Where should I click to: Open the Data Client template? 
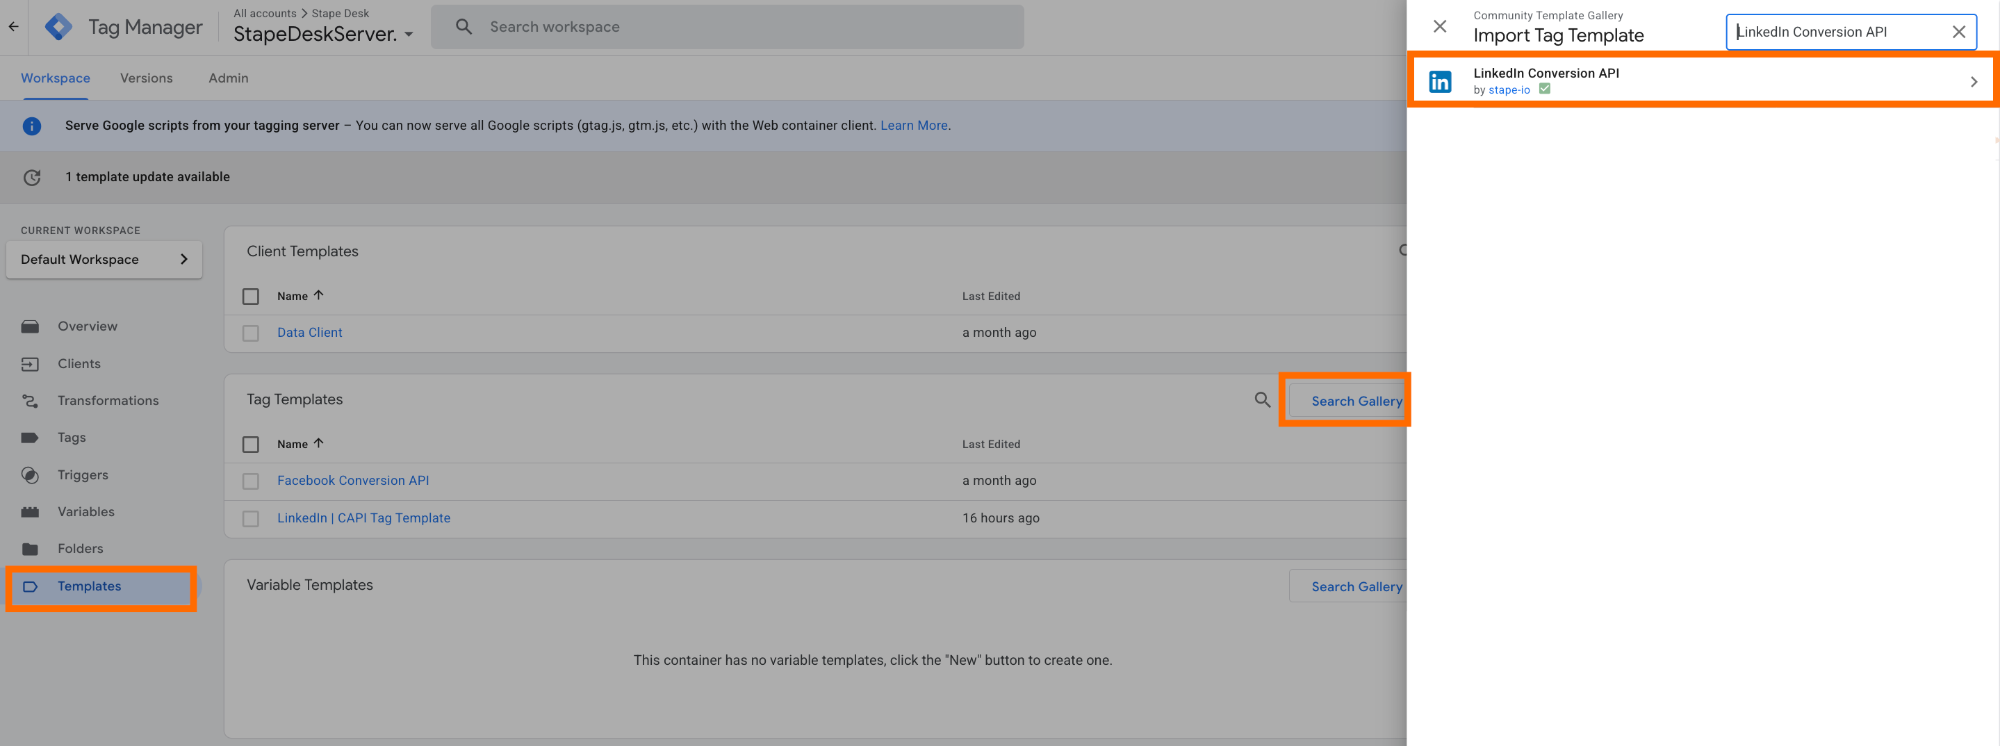click(x=310, y=333)
